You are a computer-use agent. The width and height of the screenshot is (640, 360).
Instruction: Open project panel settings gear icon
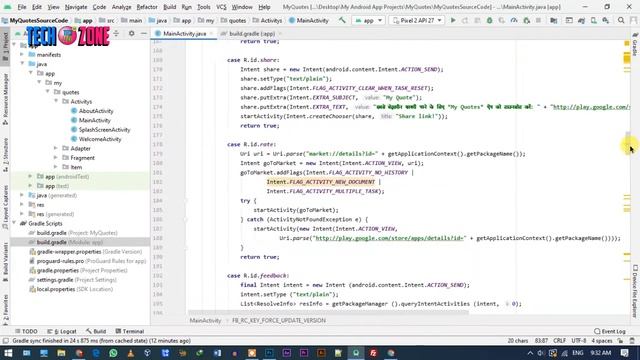(131, 33)
